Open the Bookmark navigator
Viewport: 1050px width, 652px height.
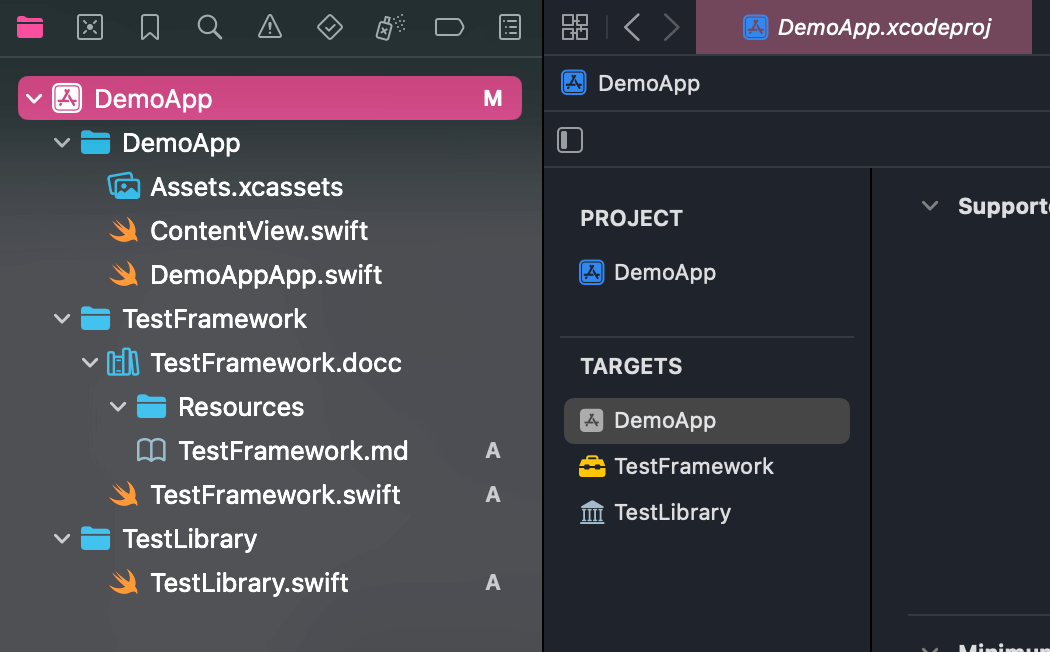[149, 27]
